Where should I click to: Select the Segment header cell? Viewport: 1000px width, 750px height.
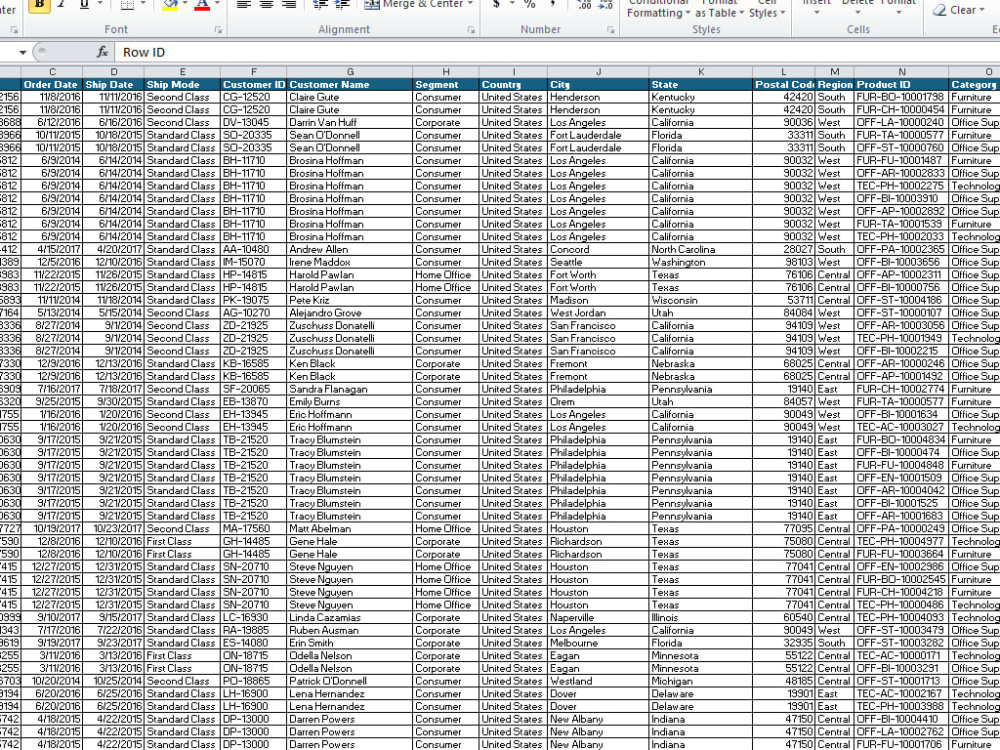click(446, 84)
